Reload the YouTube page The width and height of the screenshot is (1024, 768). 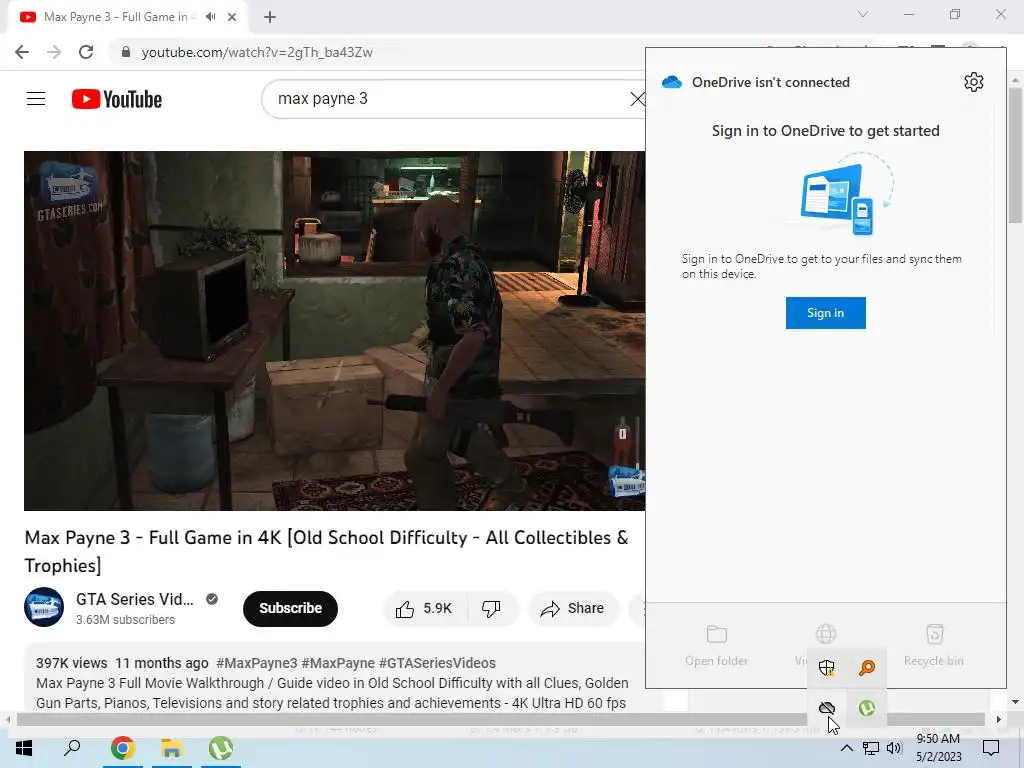[x=86, y=52]
